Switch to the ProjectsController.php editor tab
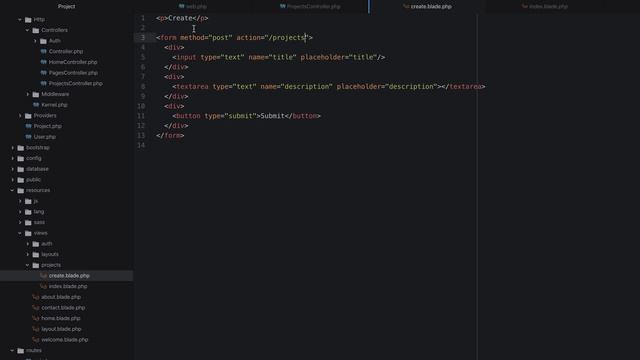Viewport: 640px width, 360px height. click(310, 7)
